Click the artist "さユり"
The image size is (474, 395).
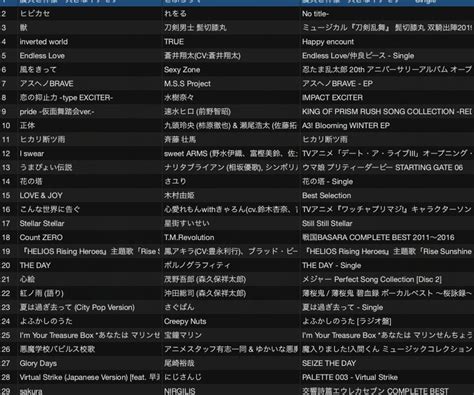[x=175, y=181]
